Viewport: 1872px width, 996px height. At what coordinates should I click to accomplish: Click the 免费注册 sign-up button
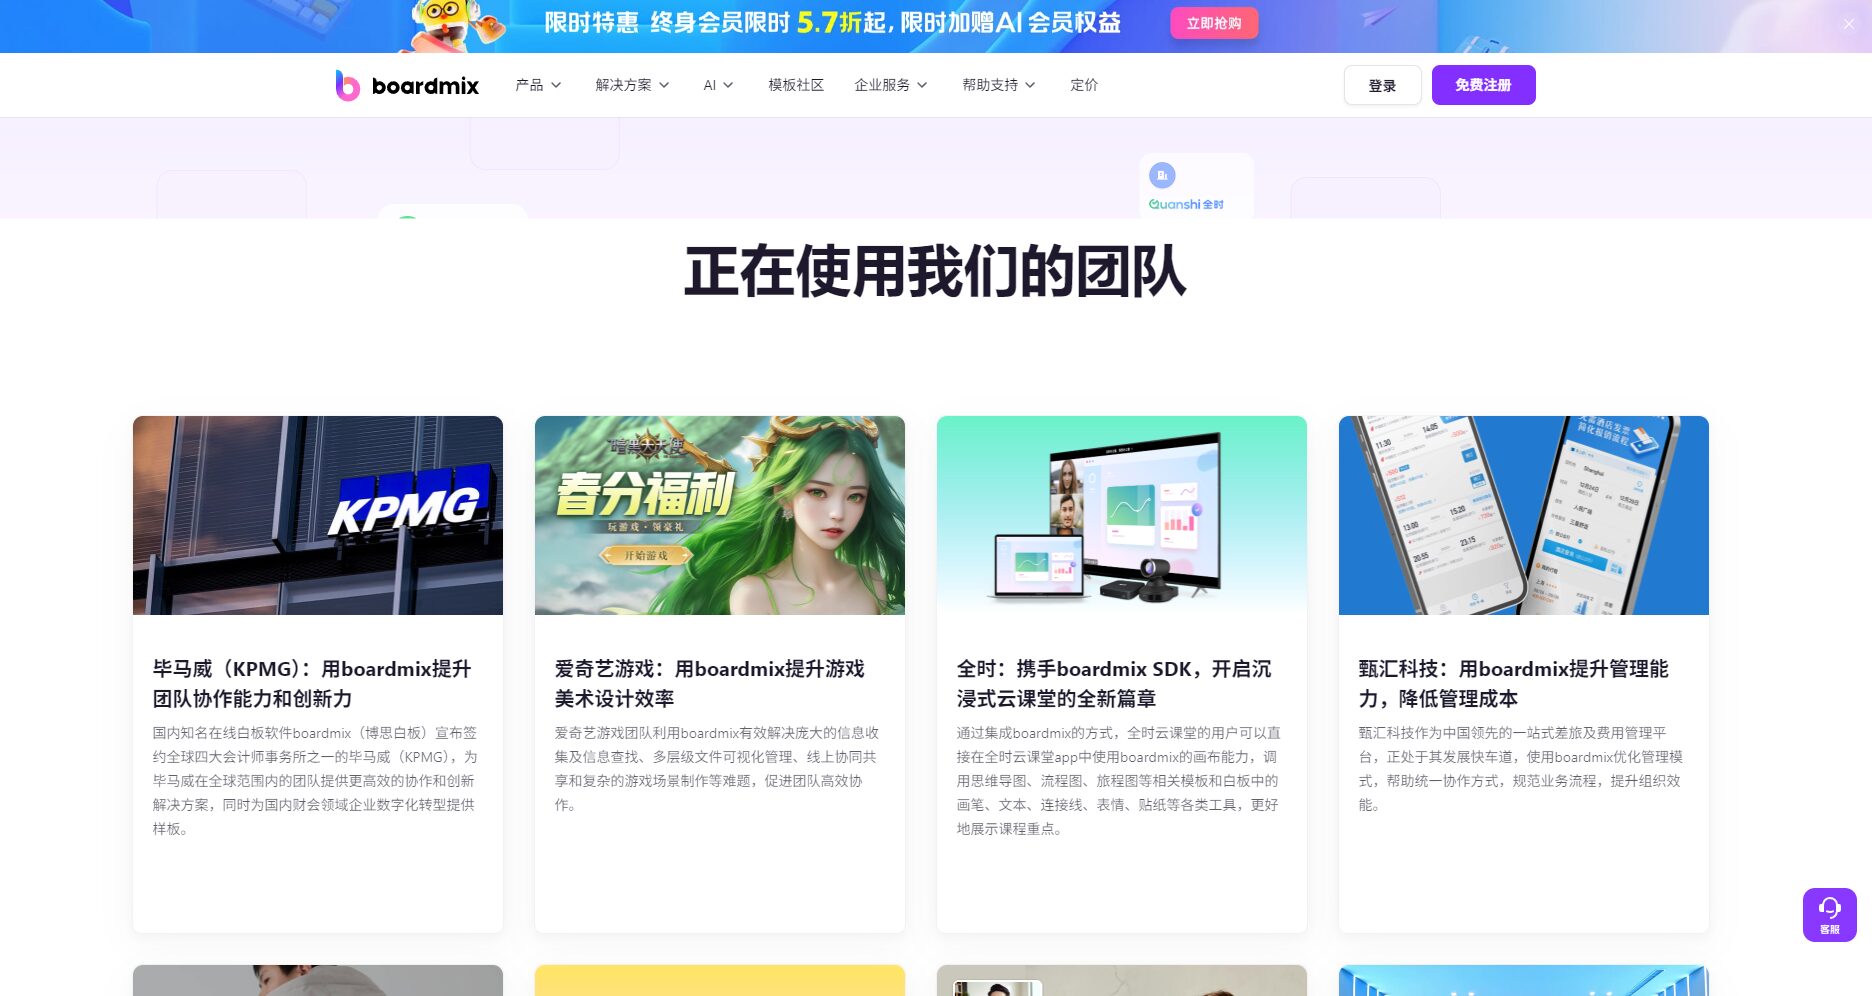(x=1483, y=85)
